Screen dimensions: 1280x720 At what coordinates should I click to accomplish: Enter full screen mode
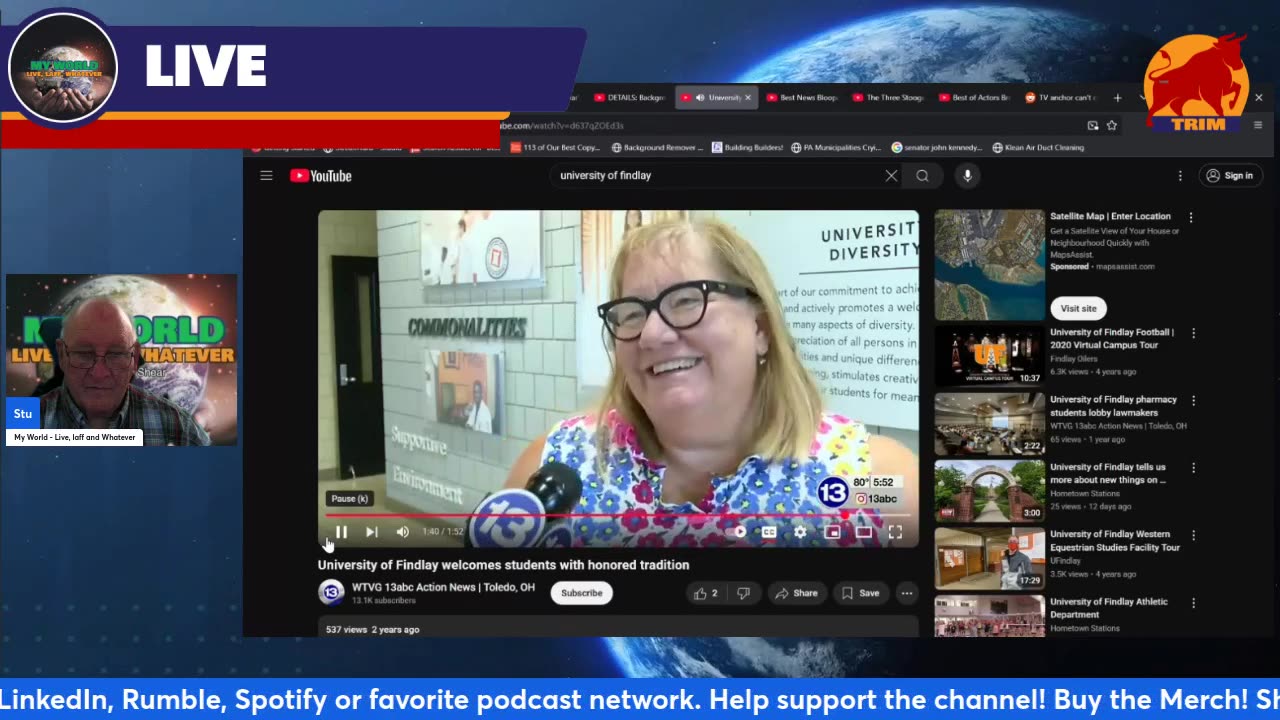(895, 532)
